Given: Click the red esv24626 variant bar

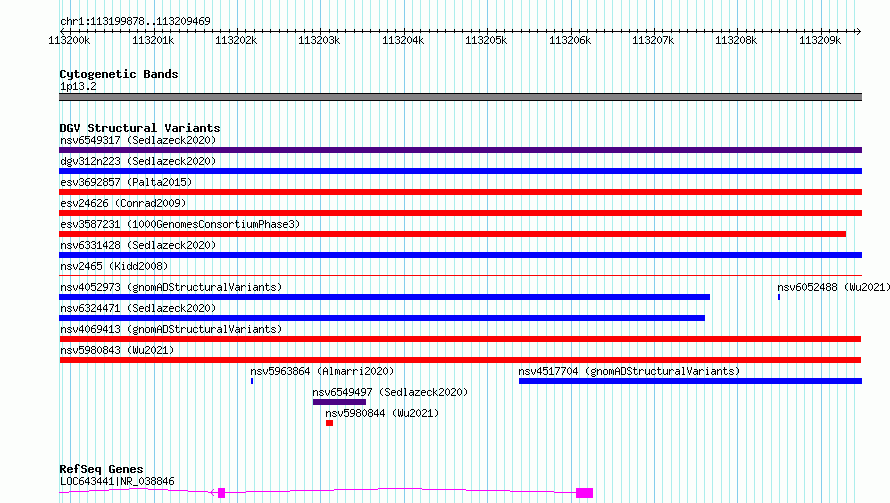Looking at the screenshot, I should tap(460, 213).
